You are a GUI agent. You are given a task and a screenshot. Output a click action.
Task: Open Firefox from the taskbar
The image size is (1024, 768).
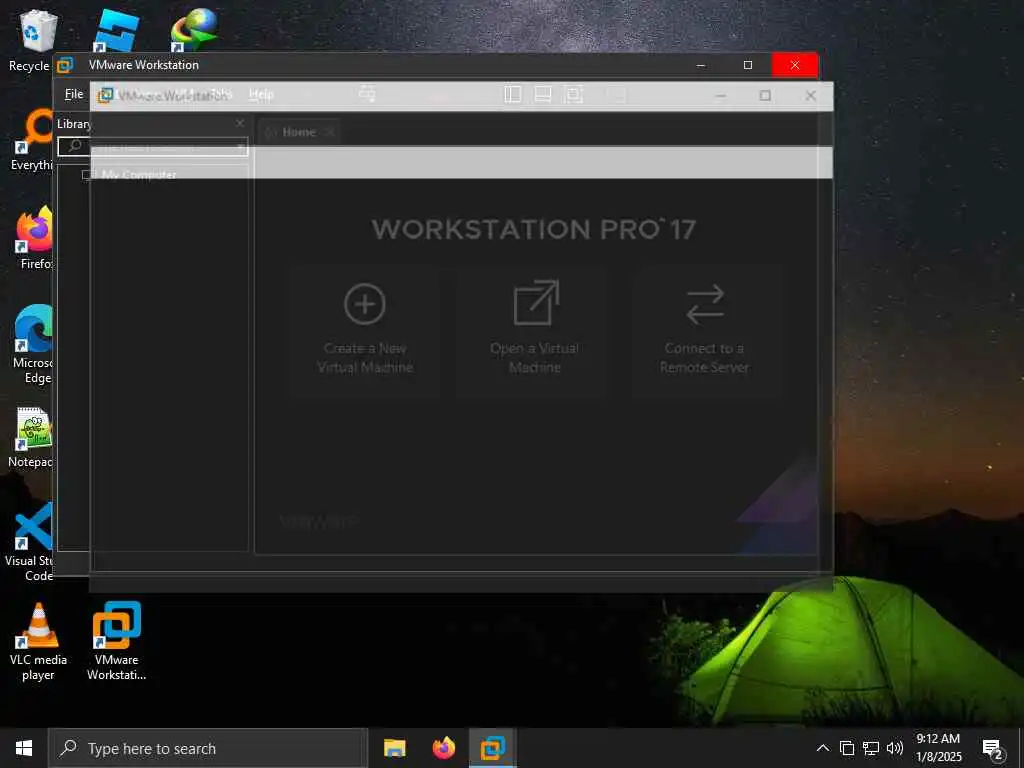[443, 748]
